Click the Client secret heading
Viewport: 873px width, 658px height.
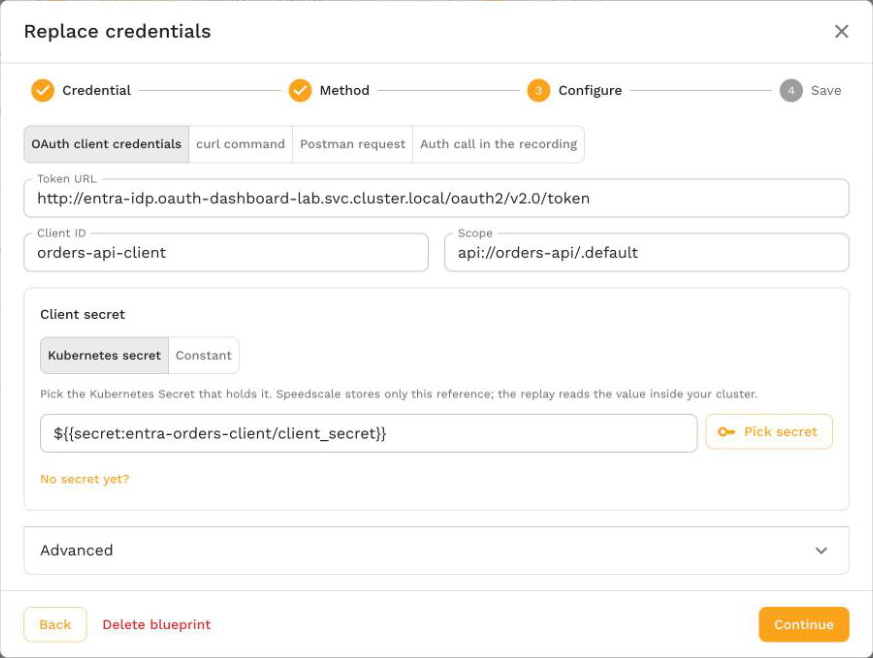(82, 315)
